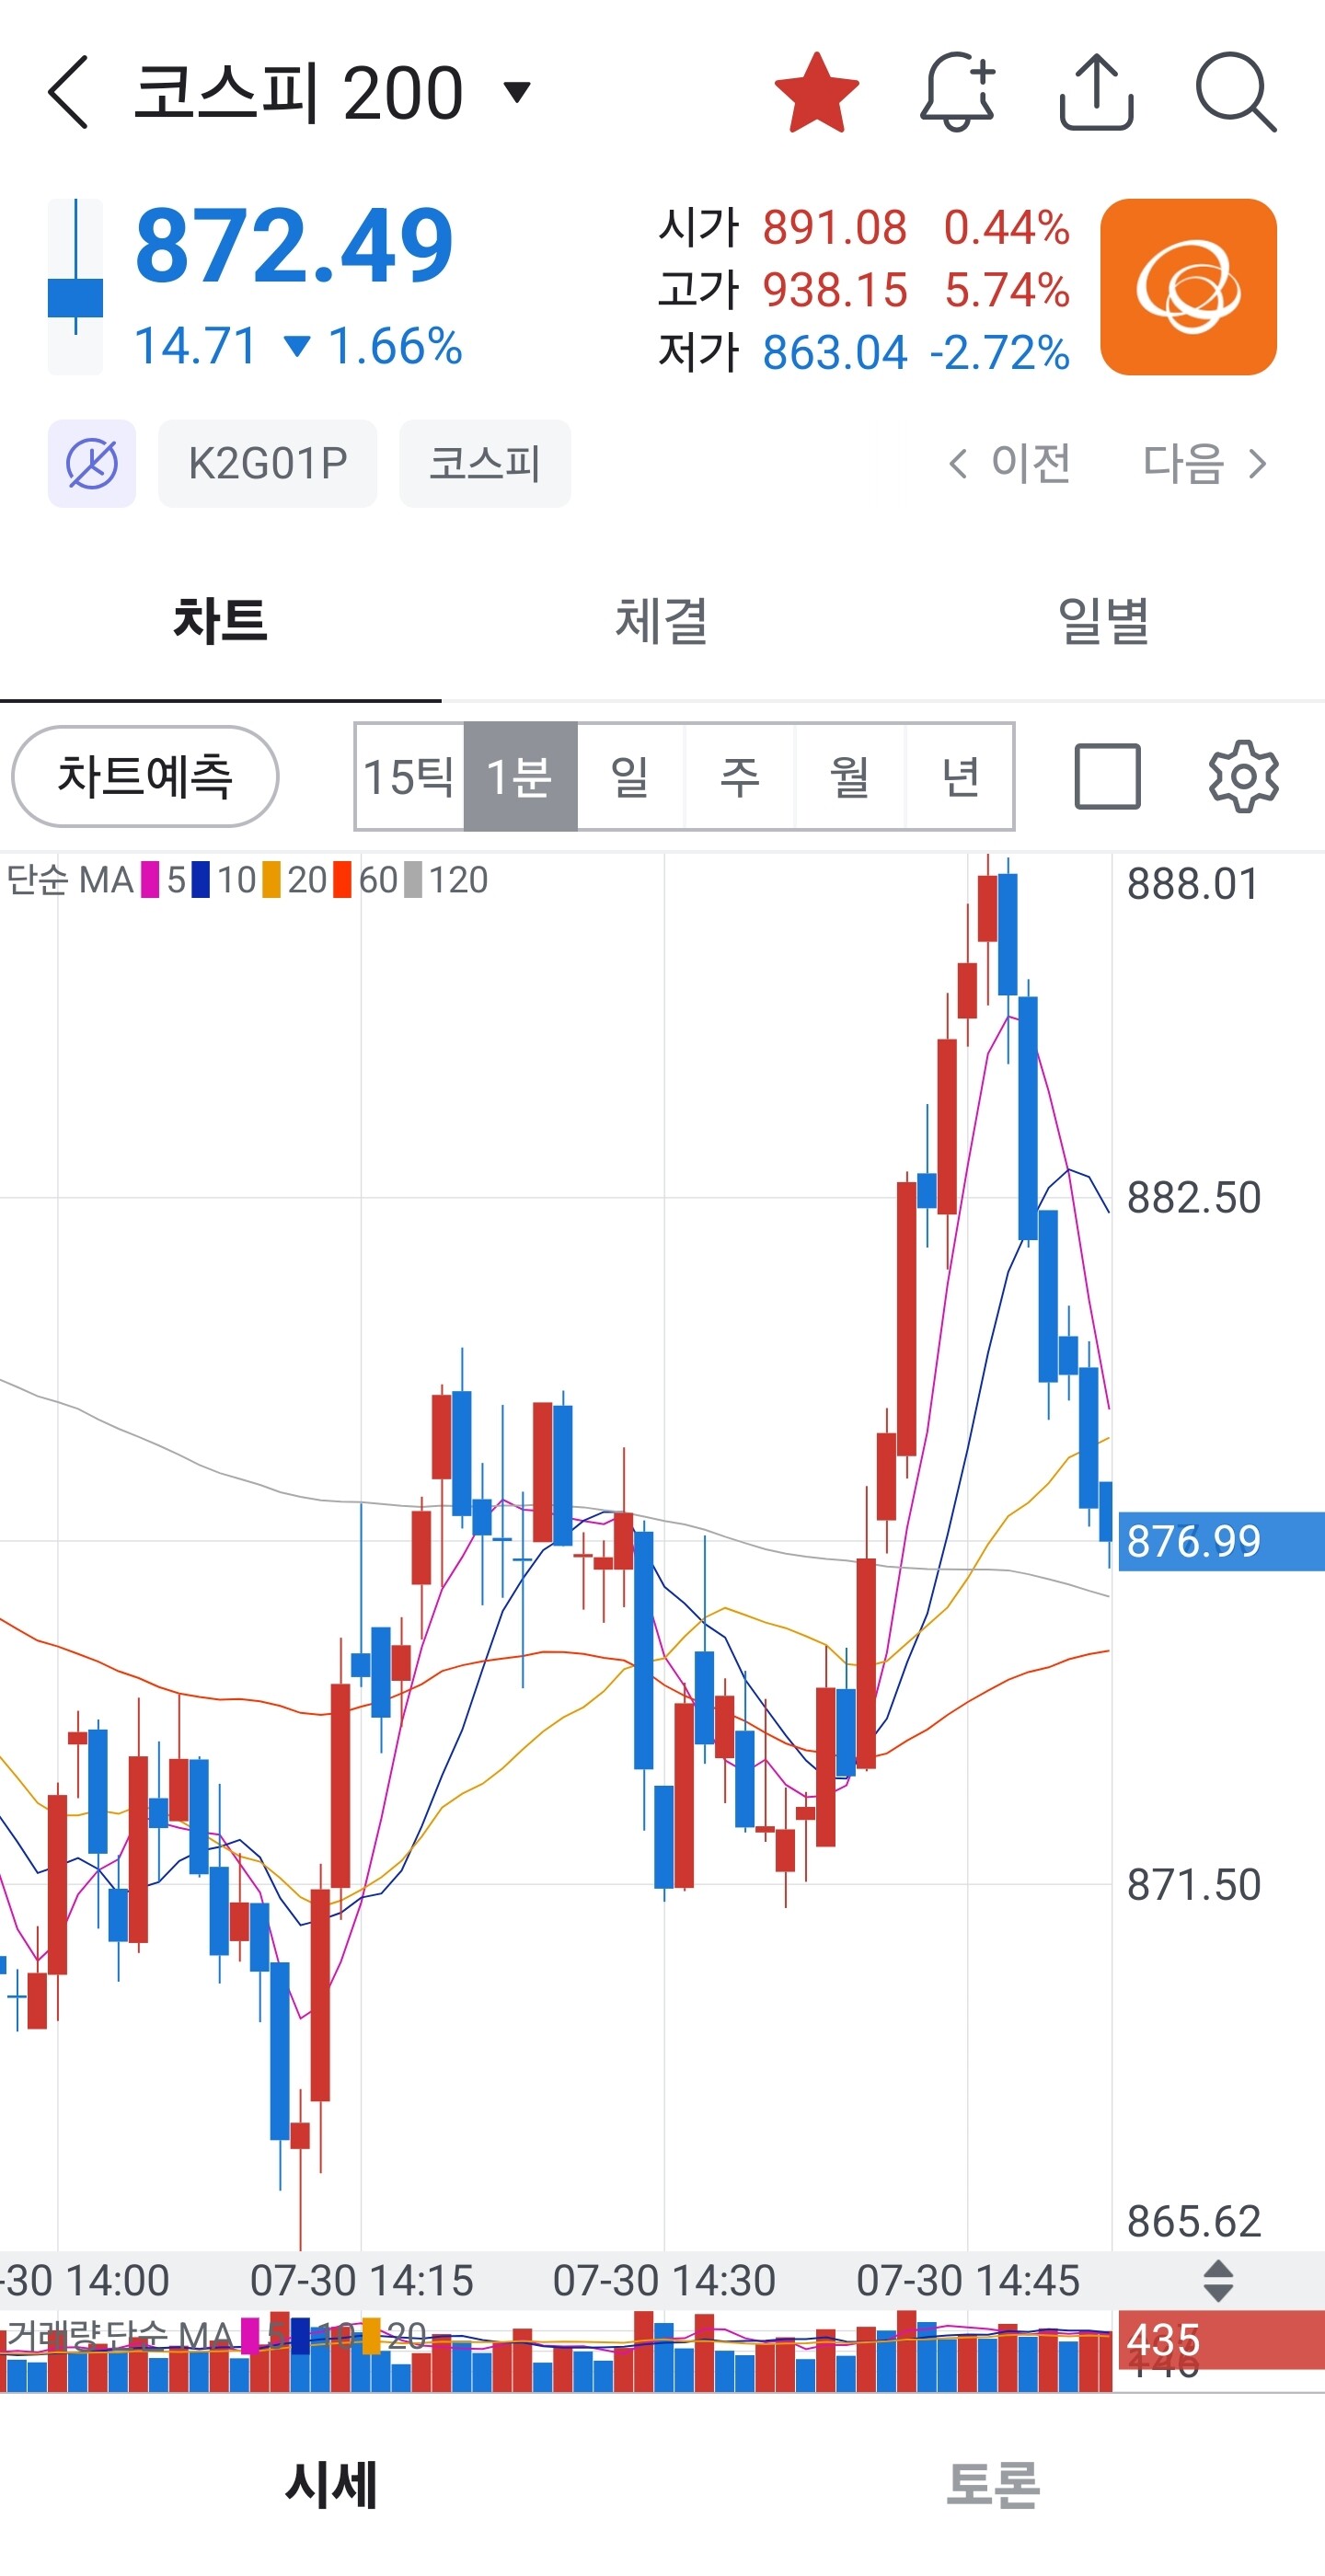The width and height of the screenshot is (1325, 2576).
Task: Tap the purple compass icon chip
Action: [92, 464]
